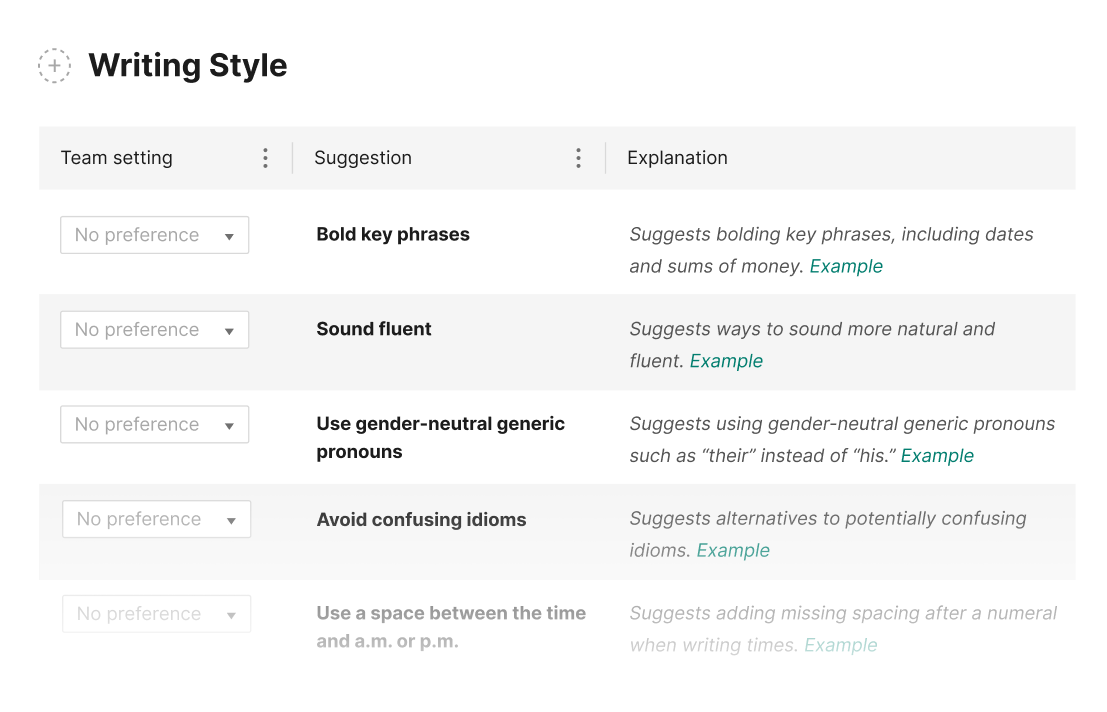Screen dimensions: 1107x712
Task: Open the preference dropdown for gender-neutral pronouns
Action: (x=154, y=424)
